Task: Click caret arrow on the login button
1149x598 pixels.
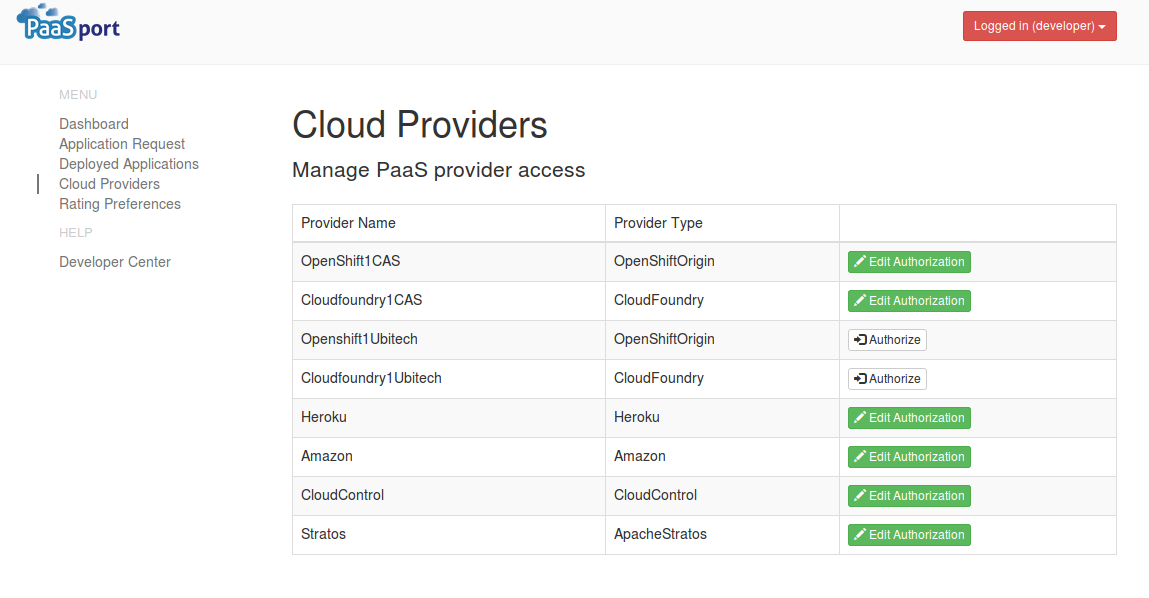Action: pos(1101,27)
